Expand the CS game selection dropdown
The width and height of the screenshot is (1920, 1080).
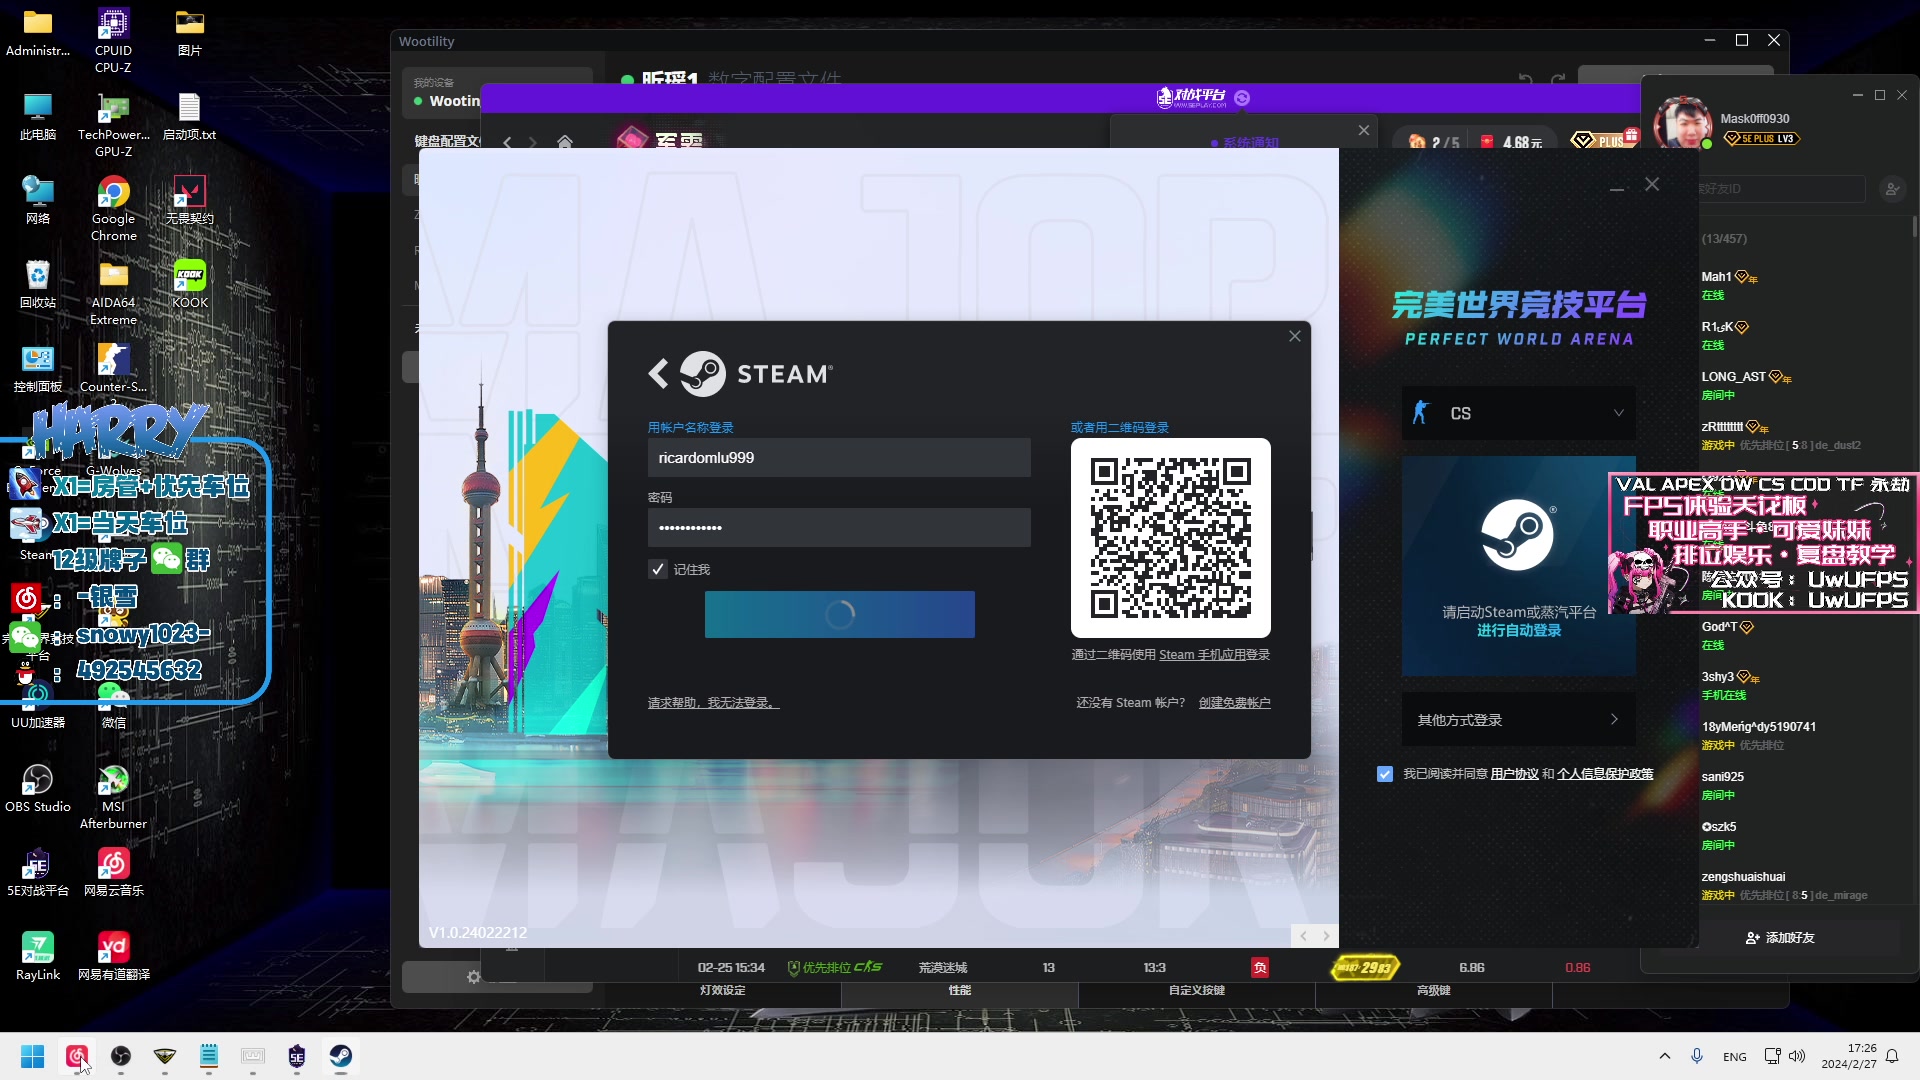pos(1519,414)
